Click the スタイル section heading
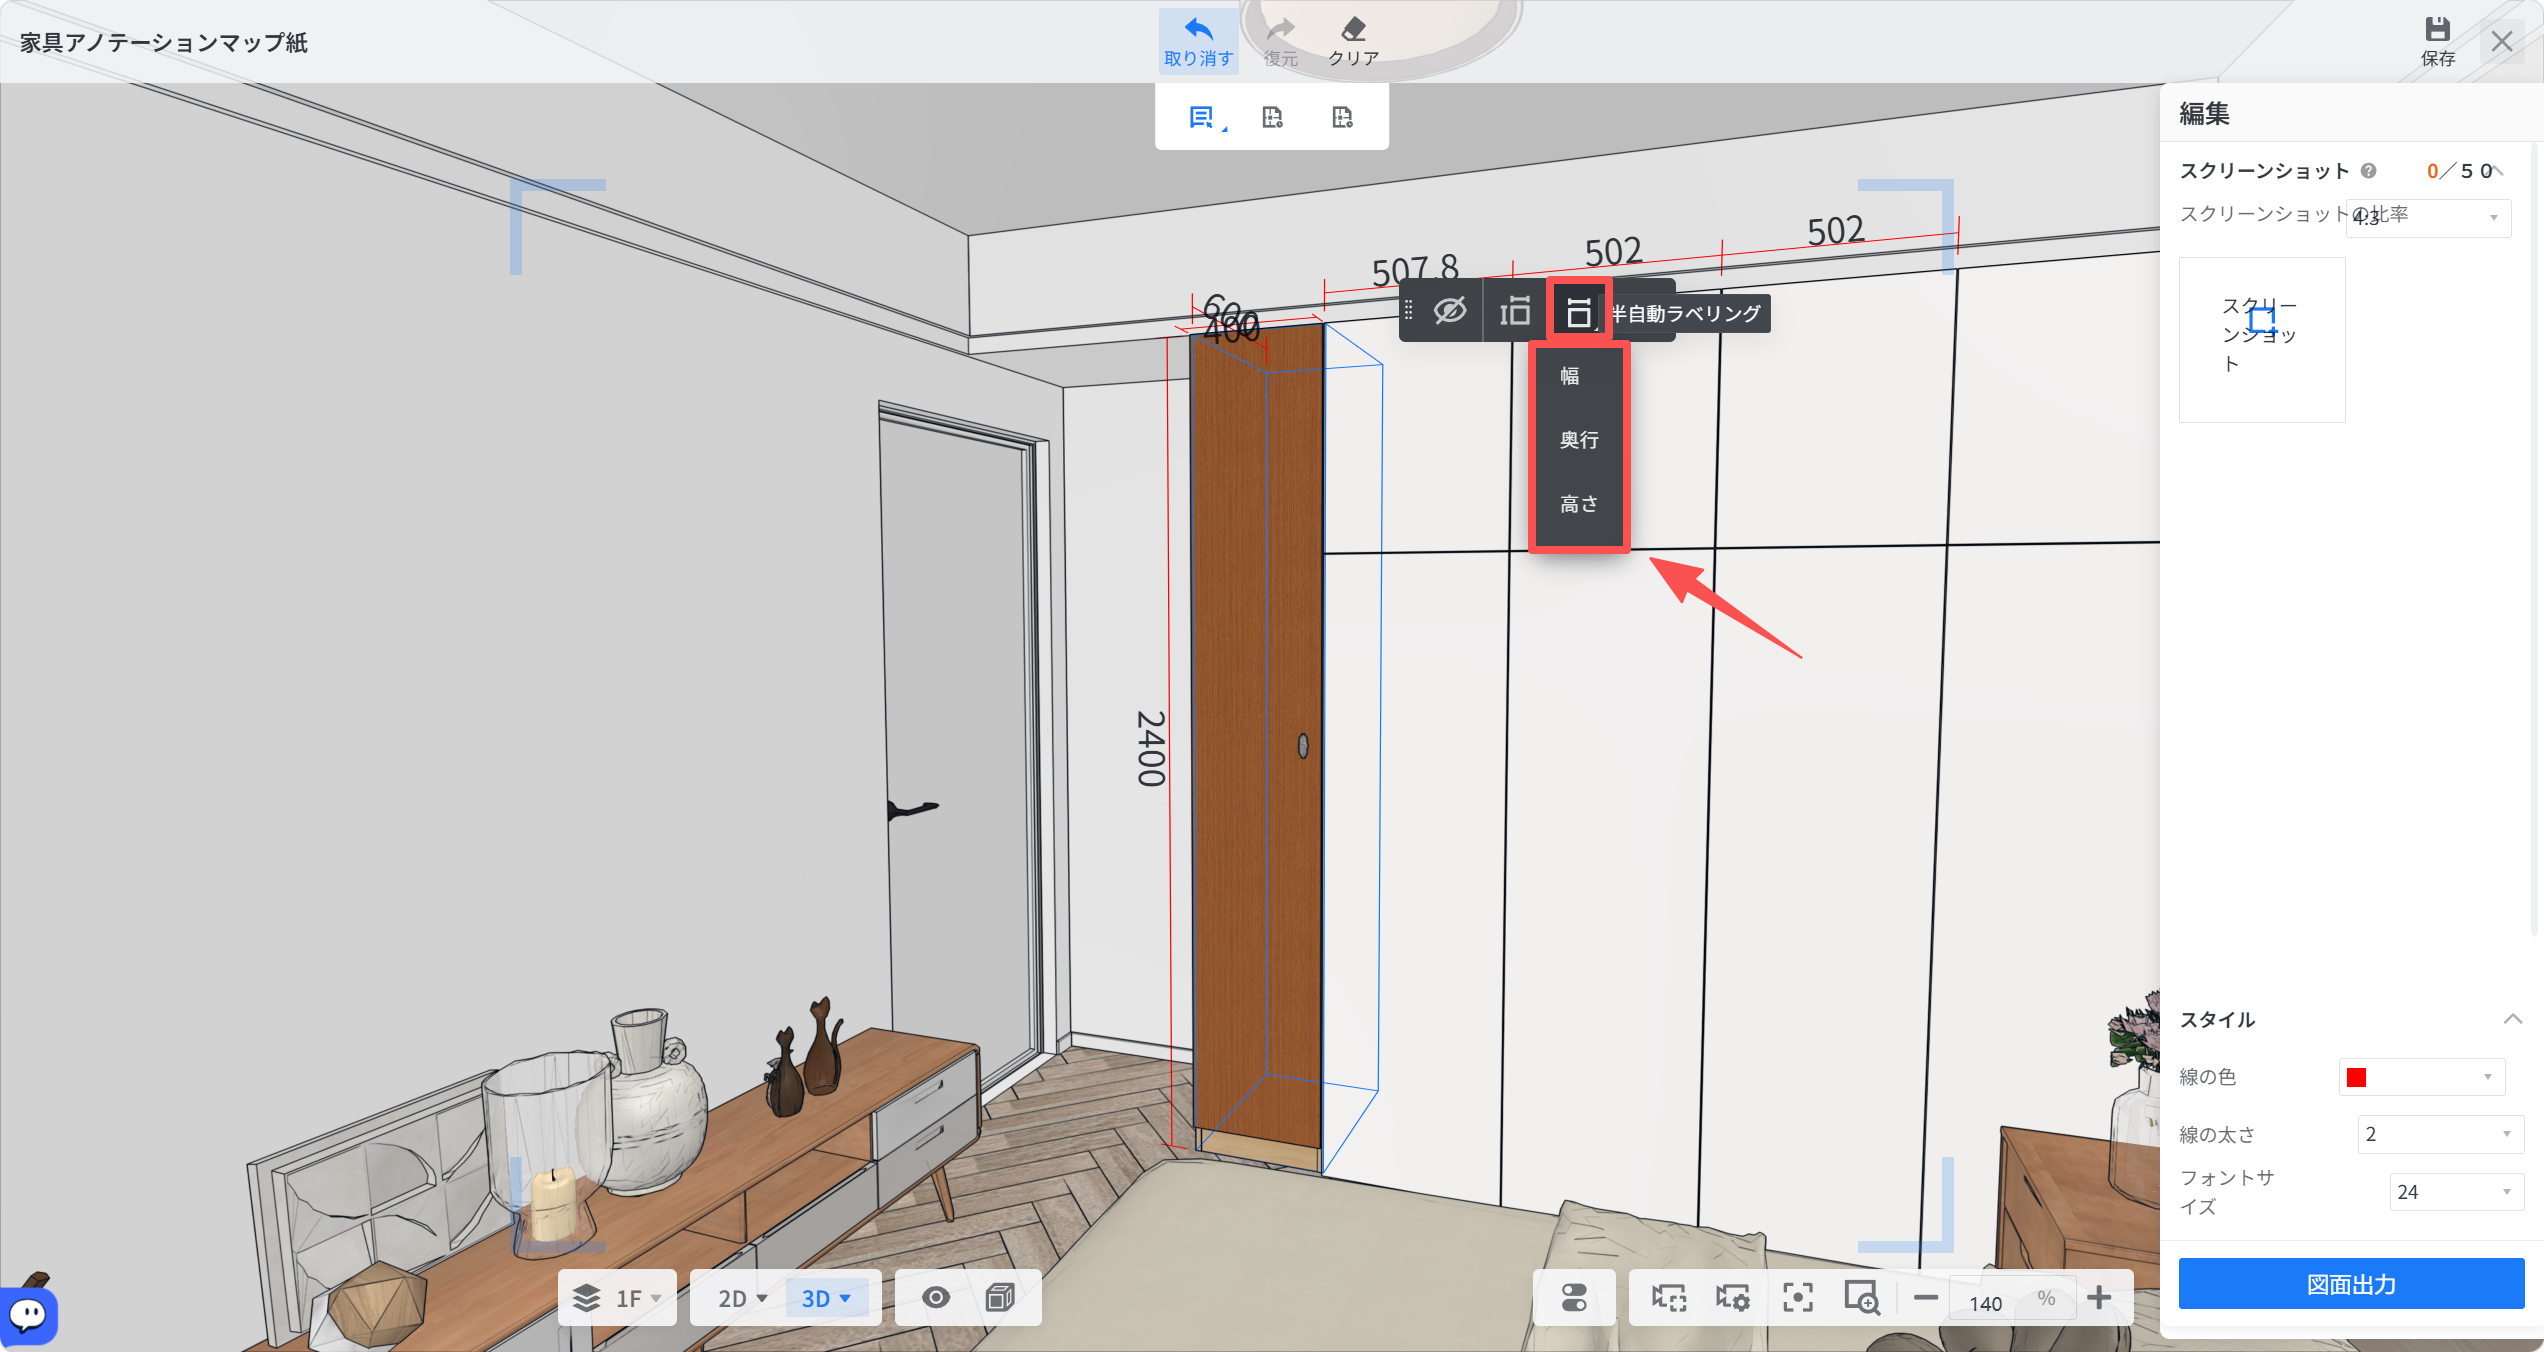2544x1352 pixels. pyautogui.click(x=2217, y=1019)
